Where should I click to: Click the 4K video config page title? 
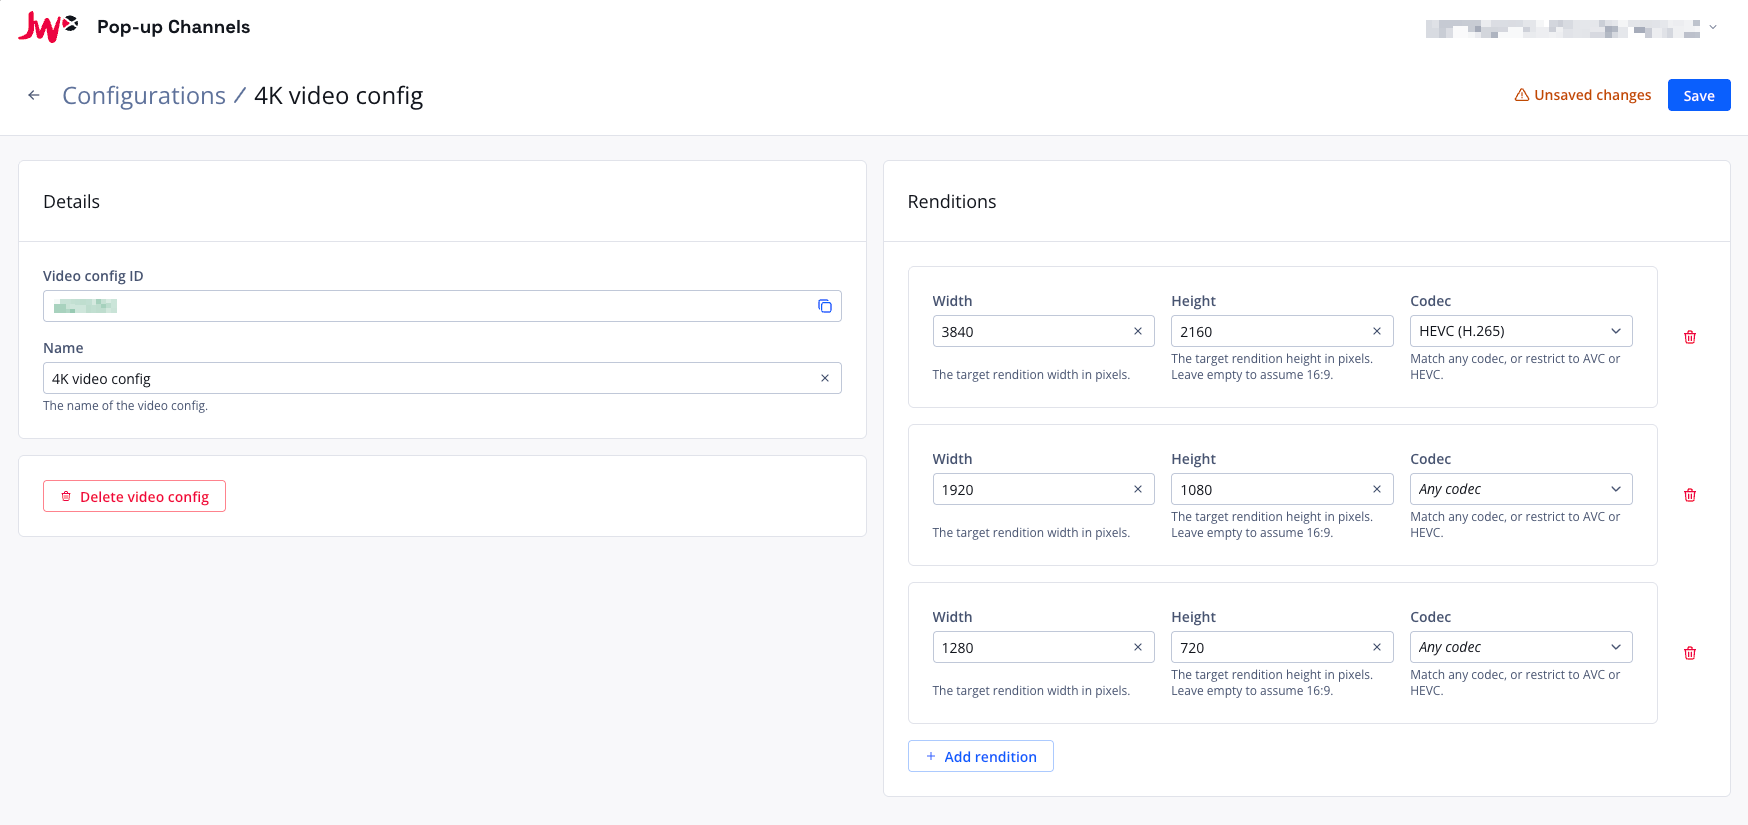pyautogui.click(x=339, y=95)
